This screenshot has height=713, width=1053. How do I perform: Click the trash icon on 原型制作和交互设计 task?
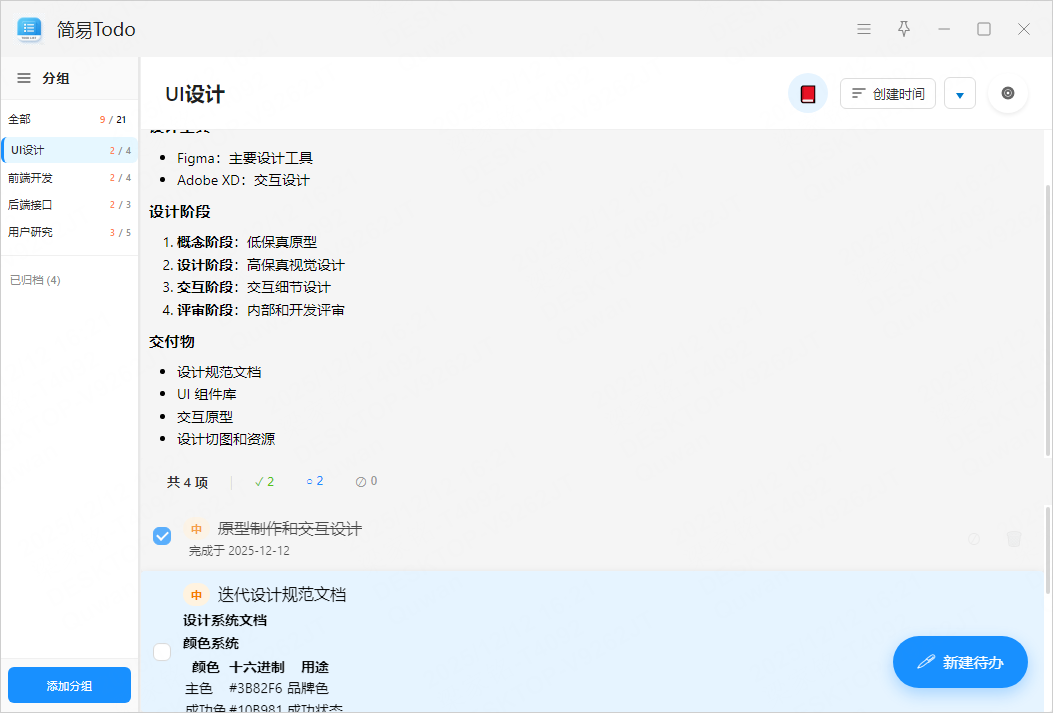tap(1013, 539)
